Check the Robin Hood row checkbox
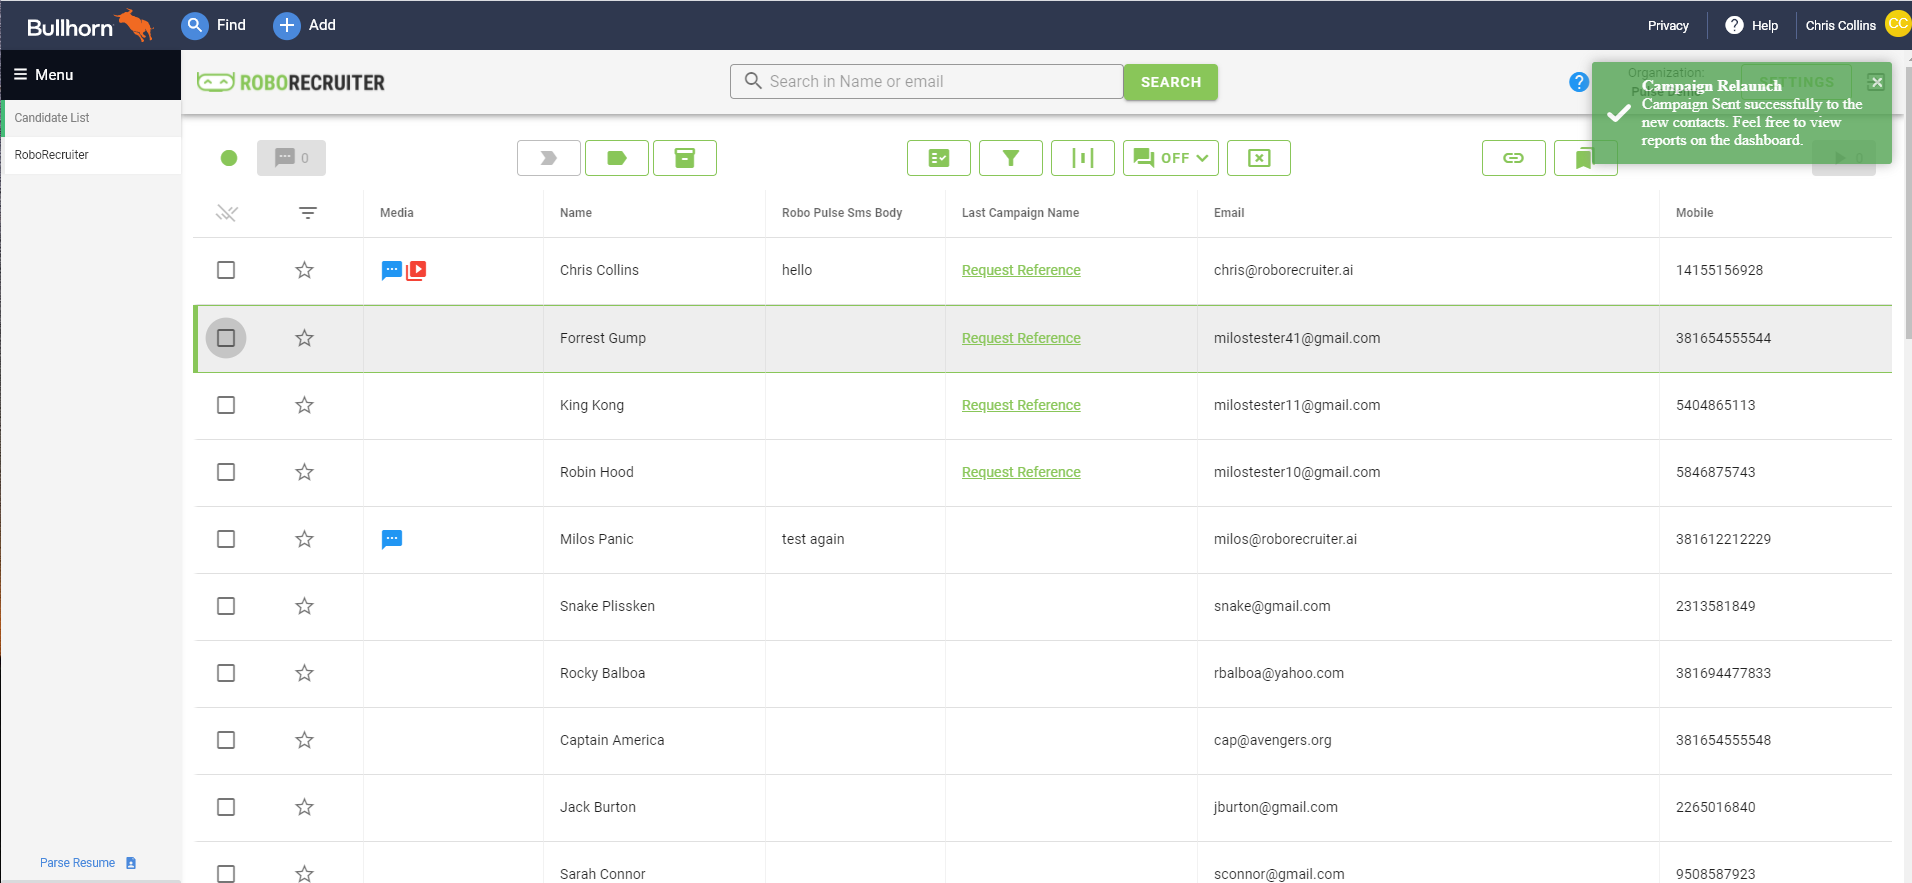 (x=226, y=472)
